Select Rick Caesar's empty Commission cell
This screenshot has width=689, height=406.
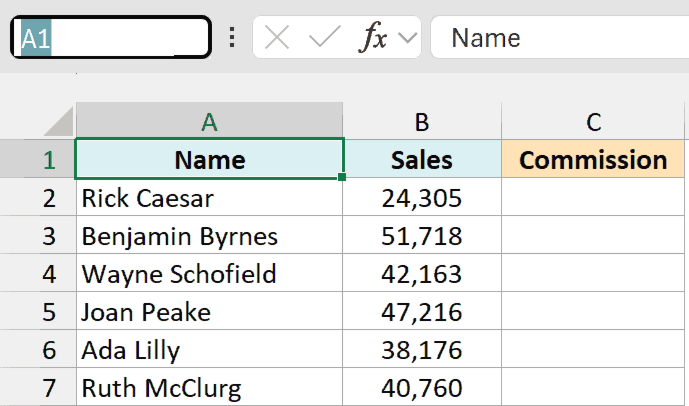tap(593, 197)
